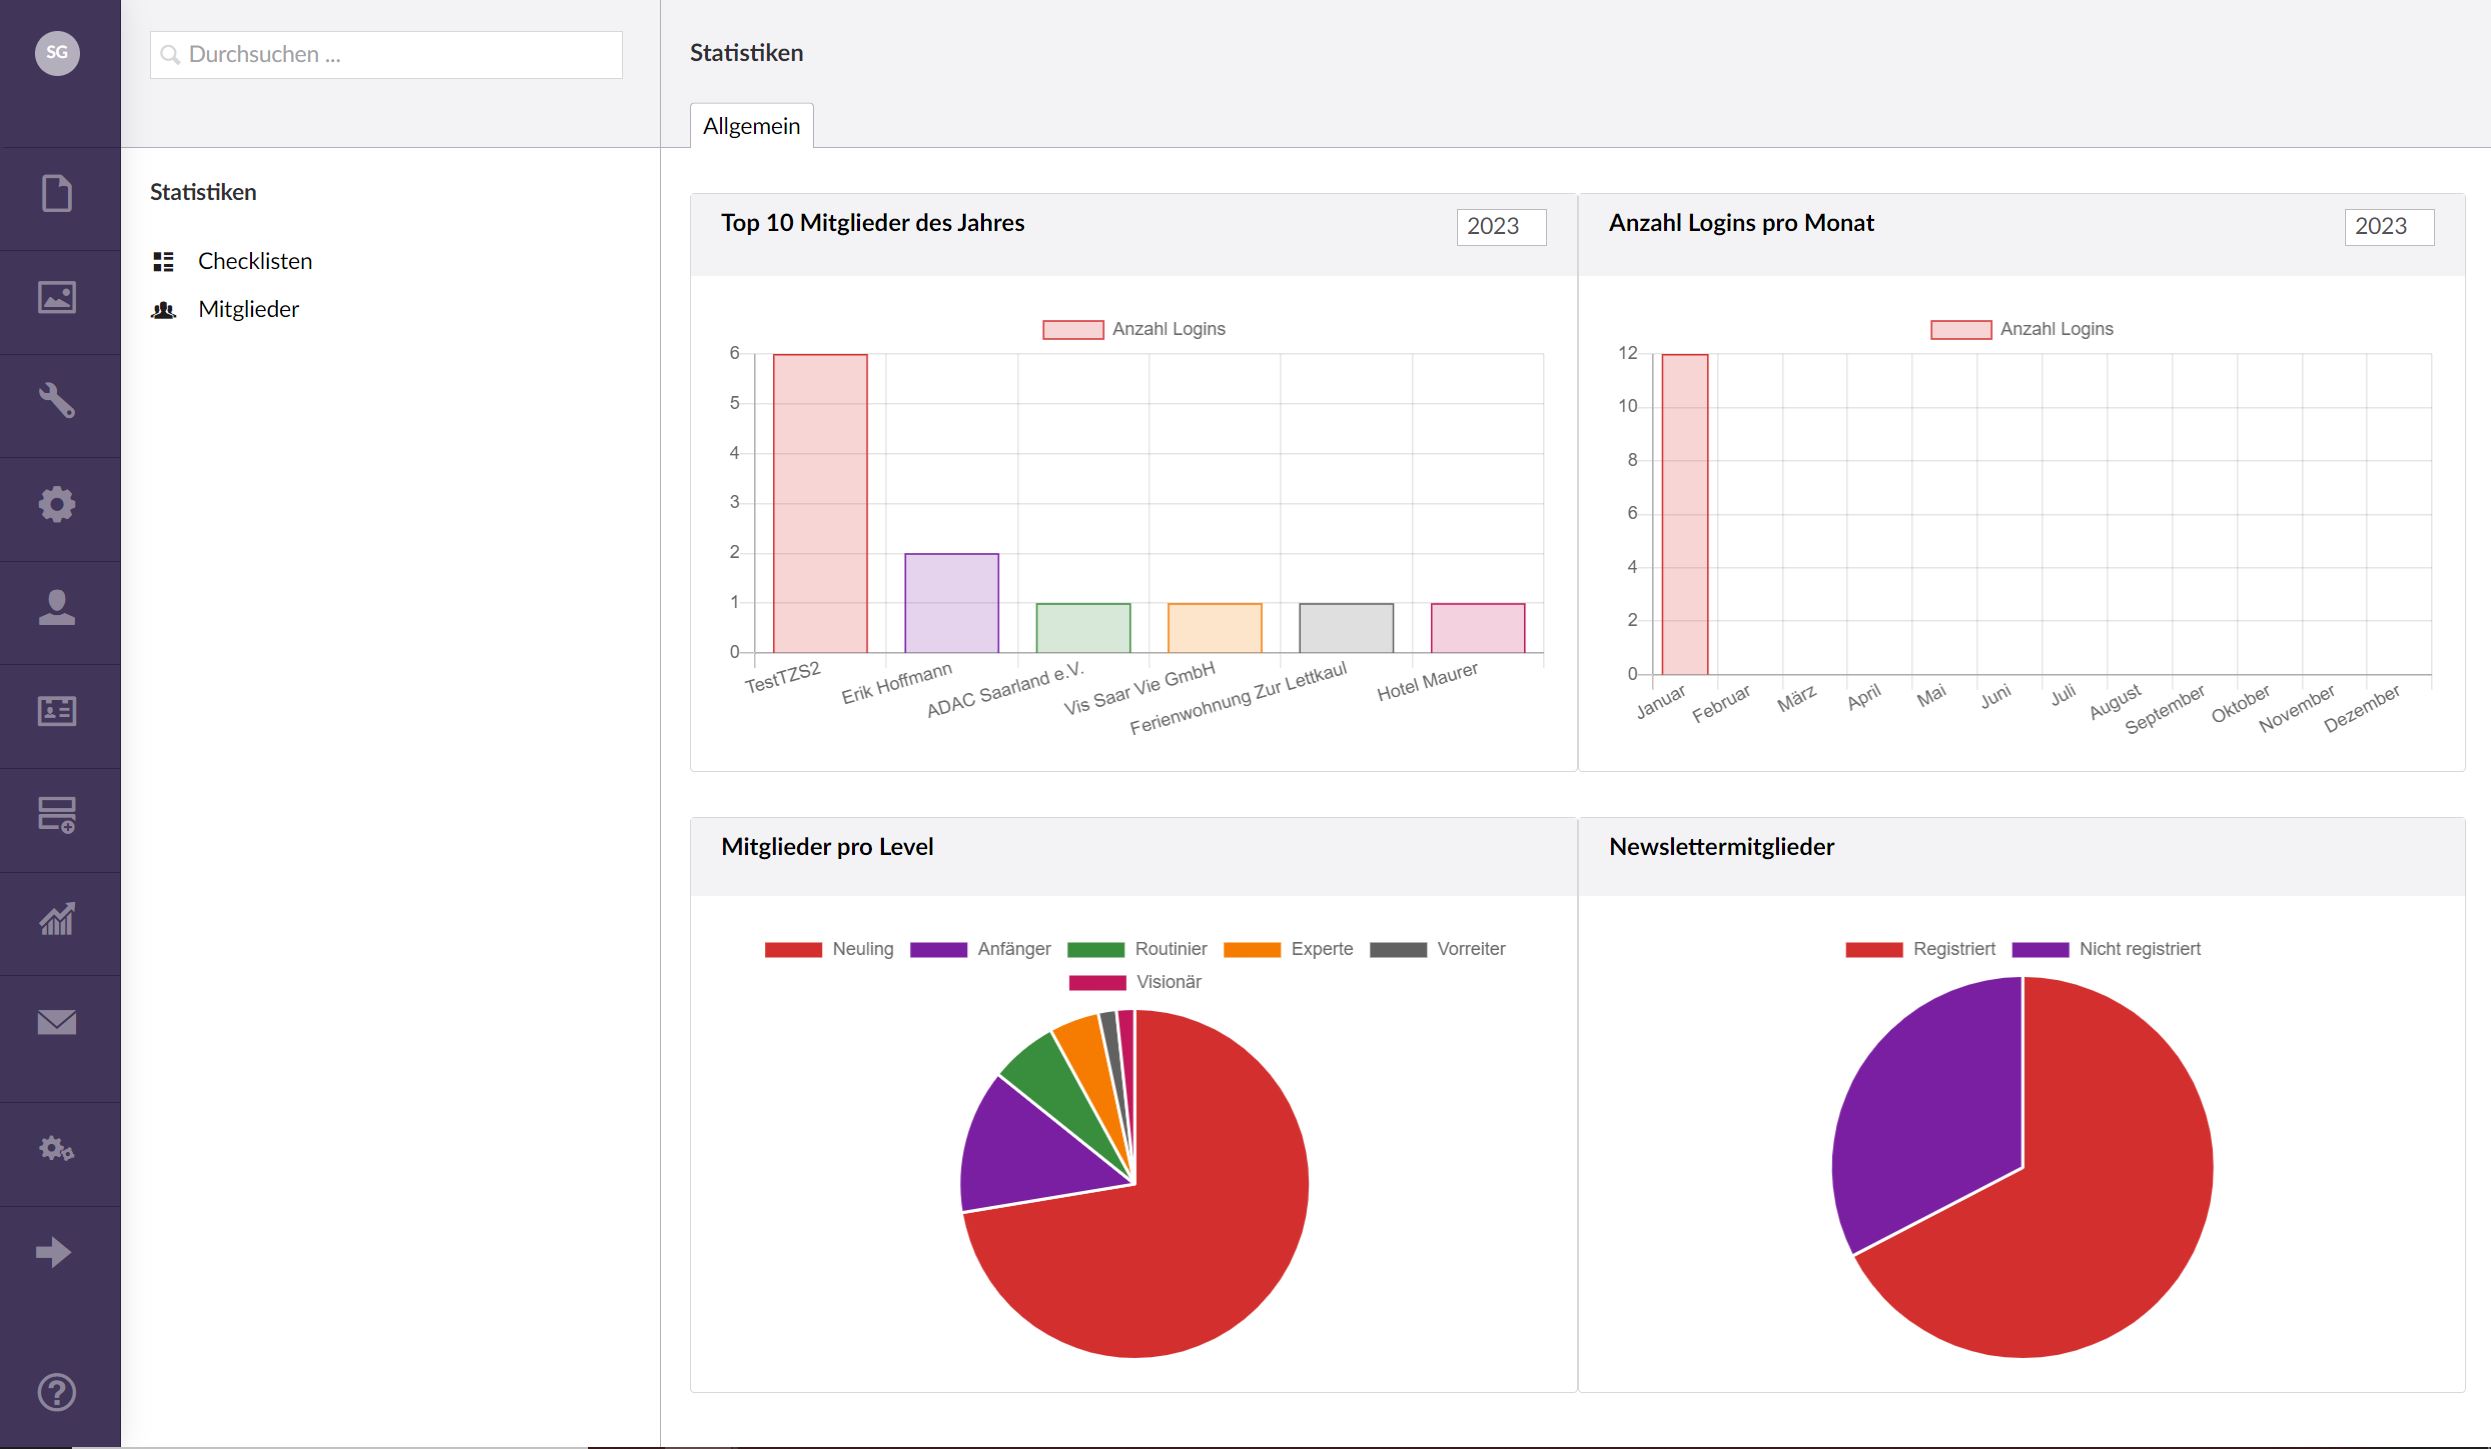Open Checklisten in the Statistiken tree

pyautogui.click(x=255, y=261)
